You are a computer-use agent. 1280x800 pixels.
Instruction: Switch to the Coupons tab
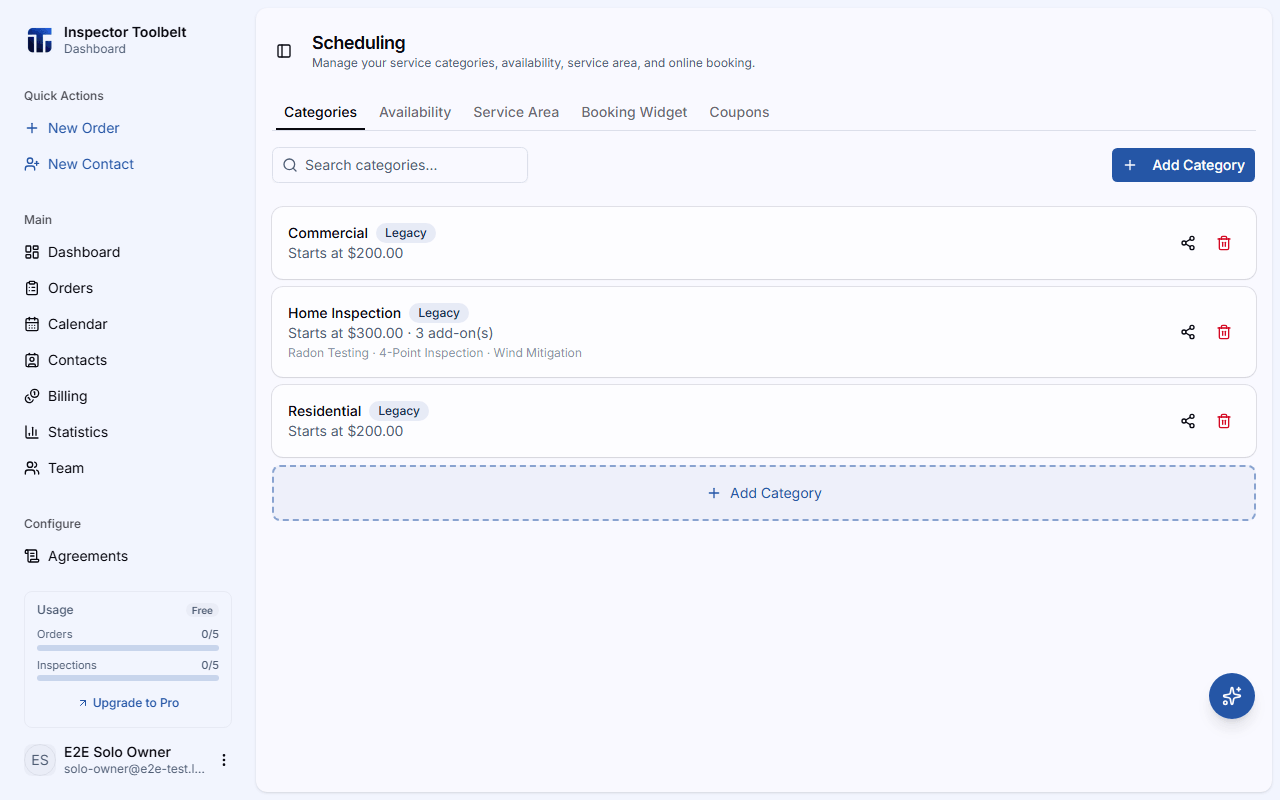click(x=739, y=112)
